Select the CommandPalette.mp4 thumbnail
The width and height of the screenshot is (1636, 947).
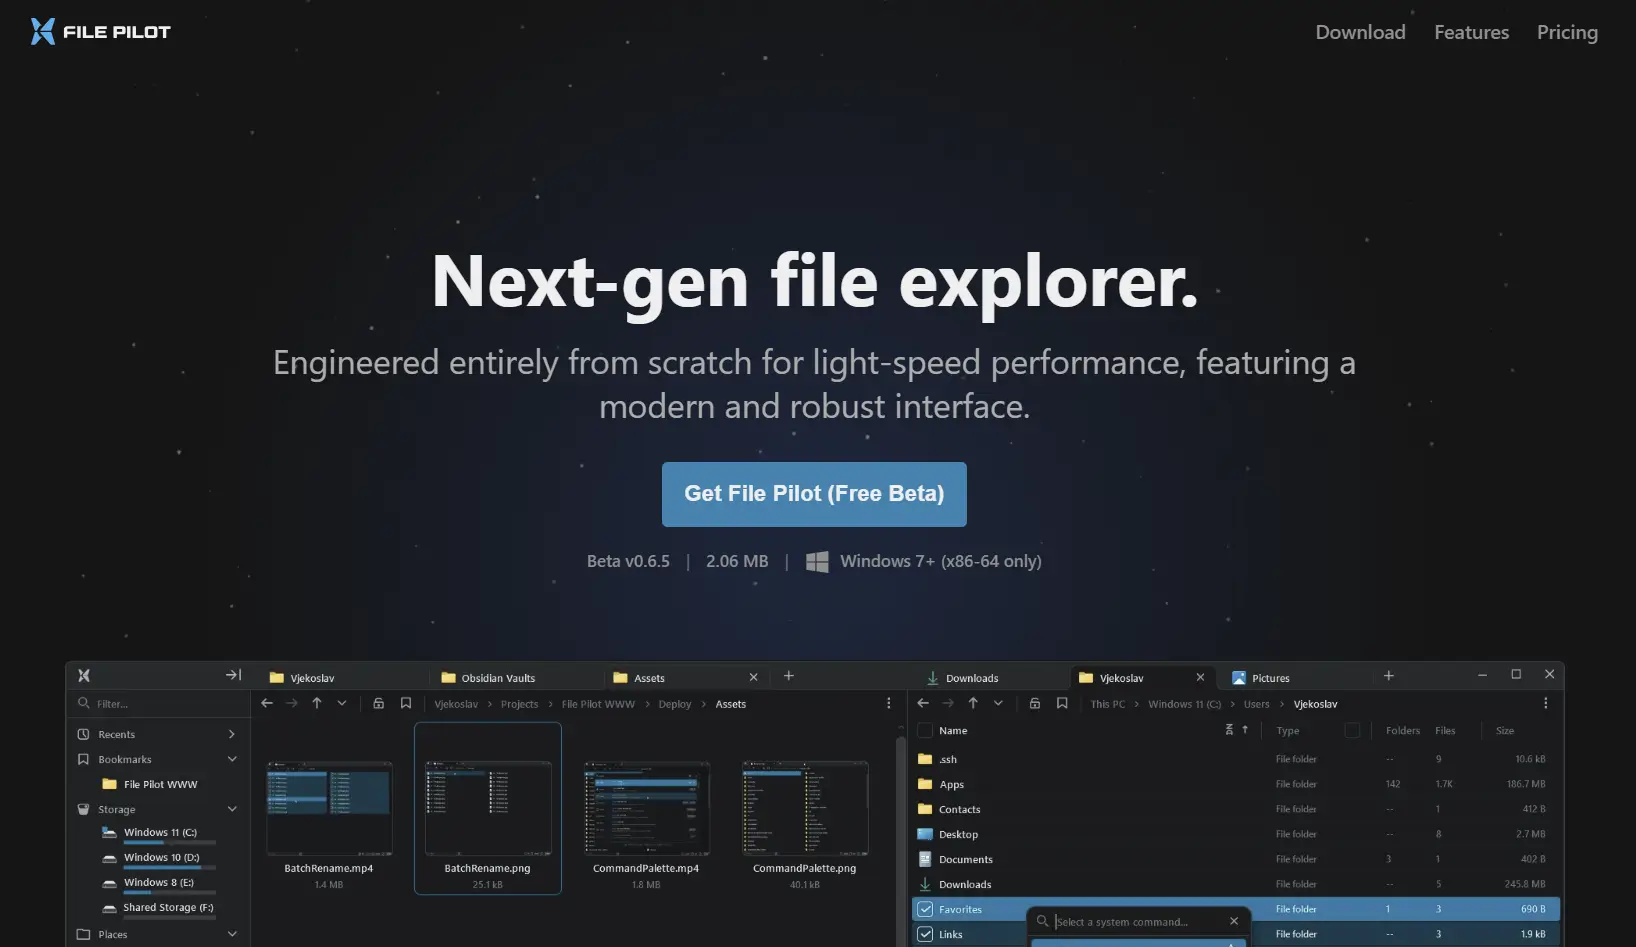647,809
